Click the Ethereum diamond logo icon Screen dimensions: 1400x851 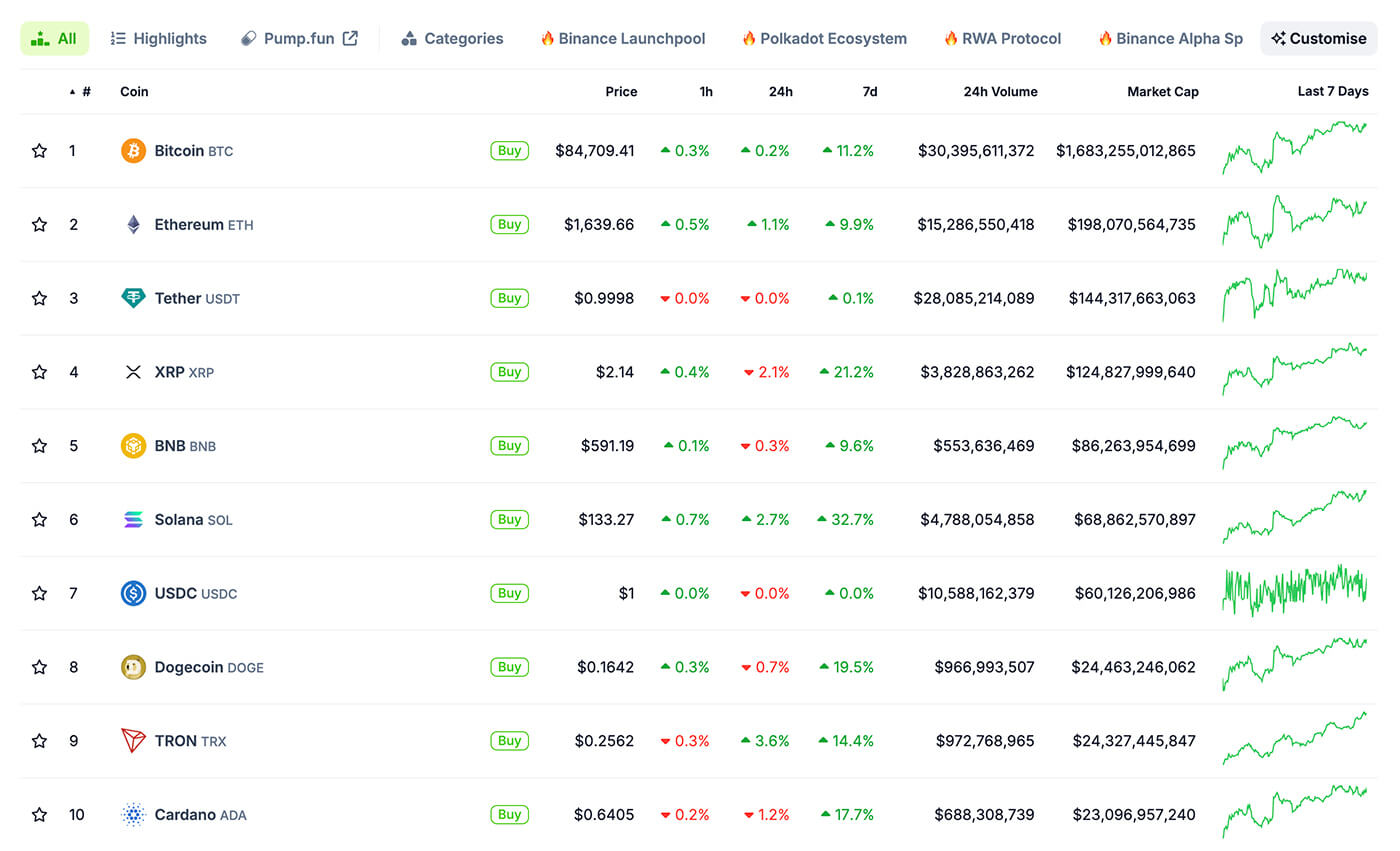click(133, 225)
